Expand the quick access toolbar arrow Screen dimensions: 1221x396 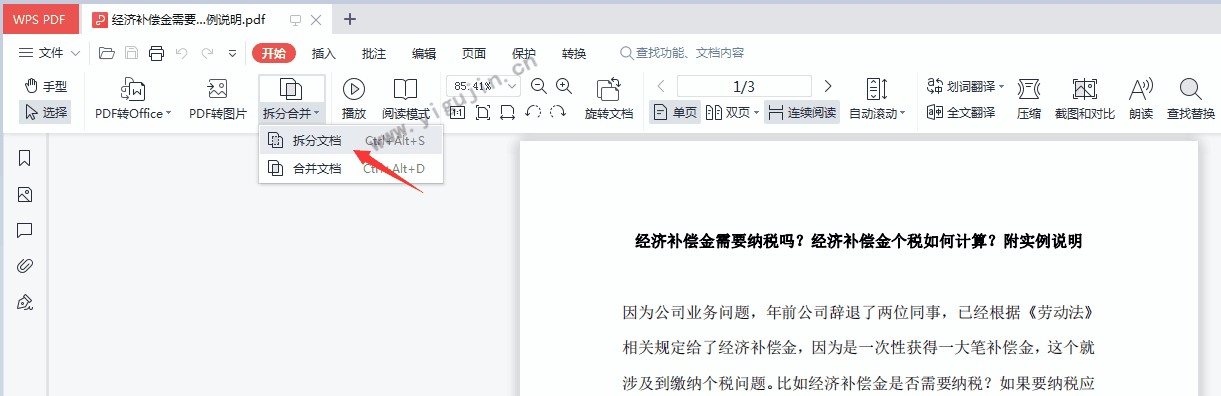[233, 53]
